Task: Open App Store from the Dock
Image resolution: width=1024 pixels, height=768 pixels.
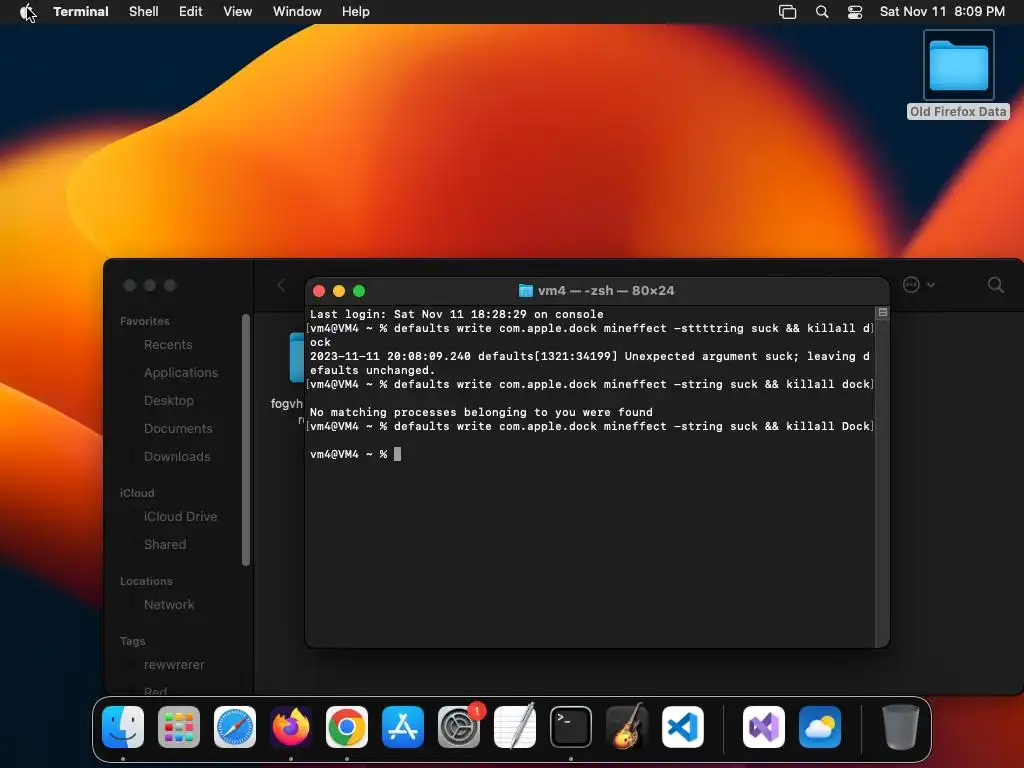Action: pos(403,727)
